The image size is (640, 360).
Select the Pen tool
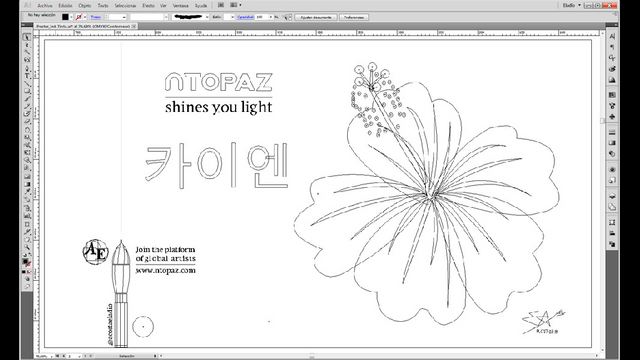27,68
